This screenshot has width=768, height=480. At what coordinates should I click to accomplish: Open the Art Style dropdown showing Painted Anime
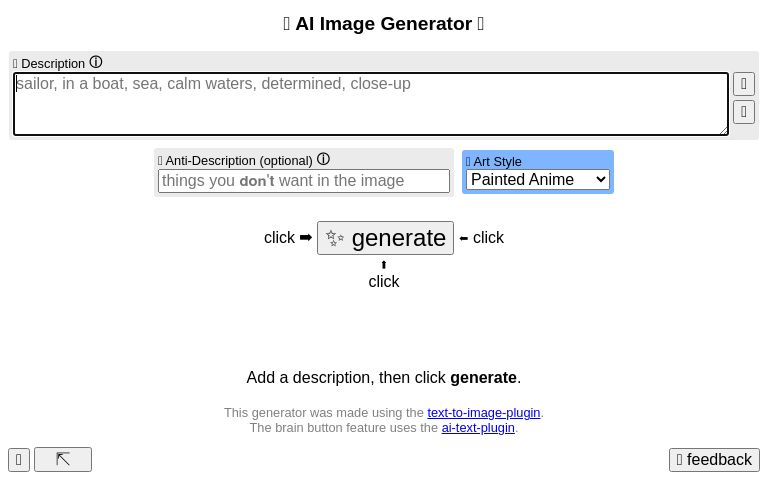point(538,180)
